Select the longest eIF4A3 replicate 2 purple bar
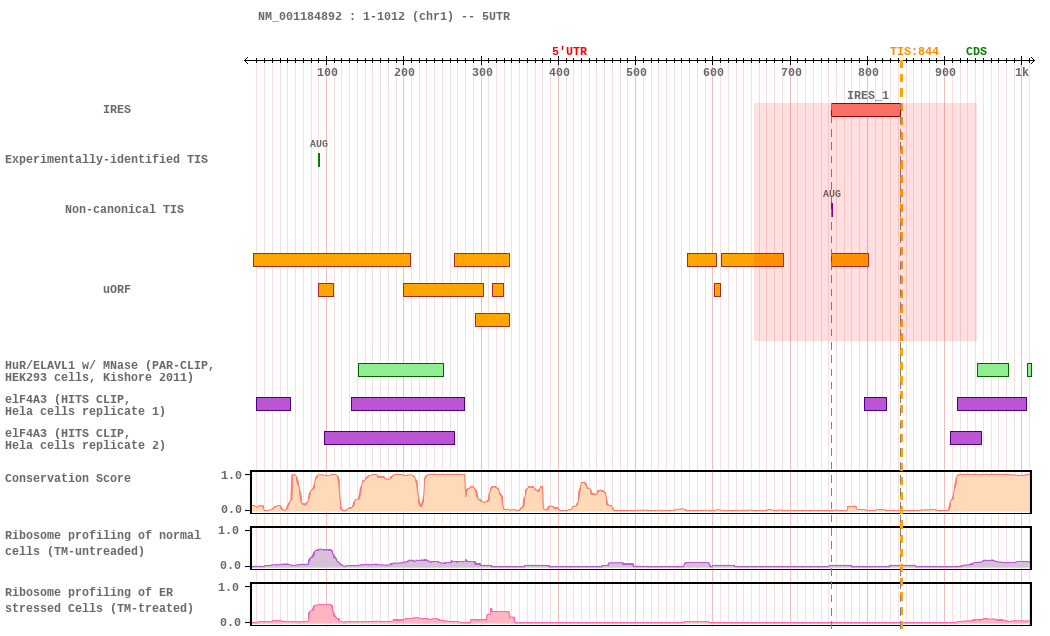 click(x=389, y=438)
